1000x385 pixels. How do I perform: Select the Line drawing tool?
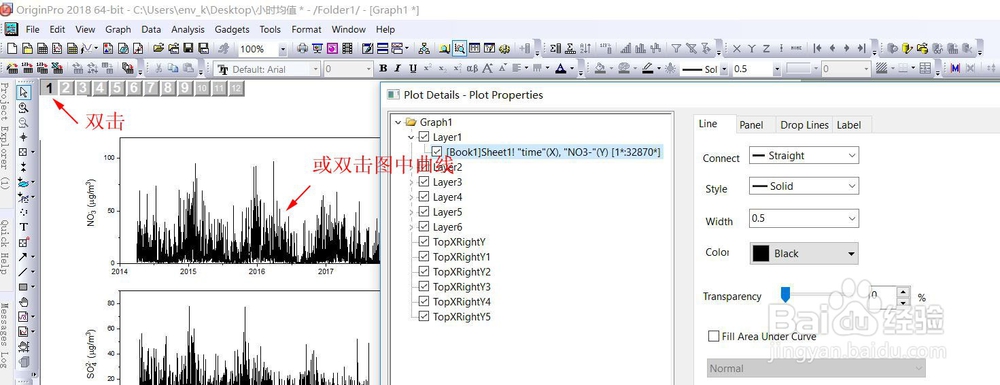point(24,272)
